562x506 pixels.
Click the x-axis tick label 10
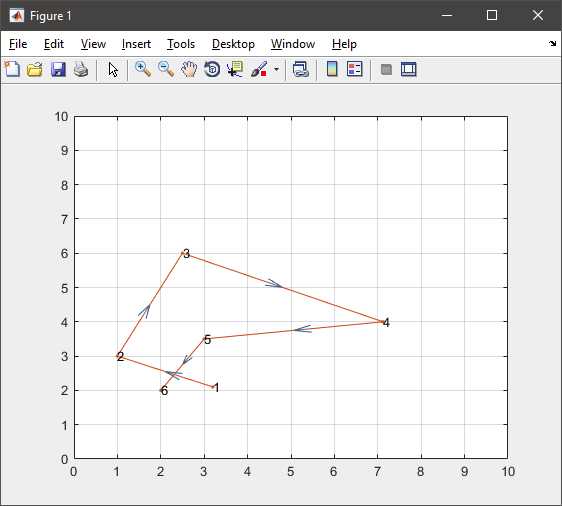[508, 472]
